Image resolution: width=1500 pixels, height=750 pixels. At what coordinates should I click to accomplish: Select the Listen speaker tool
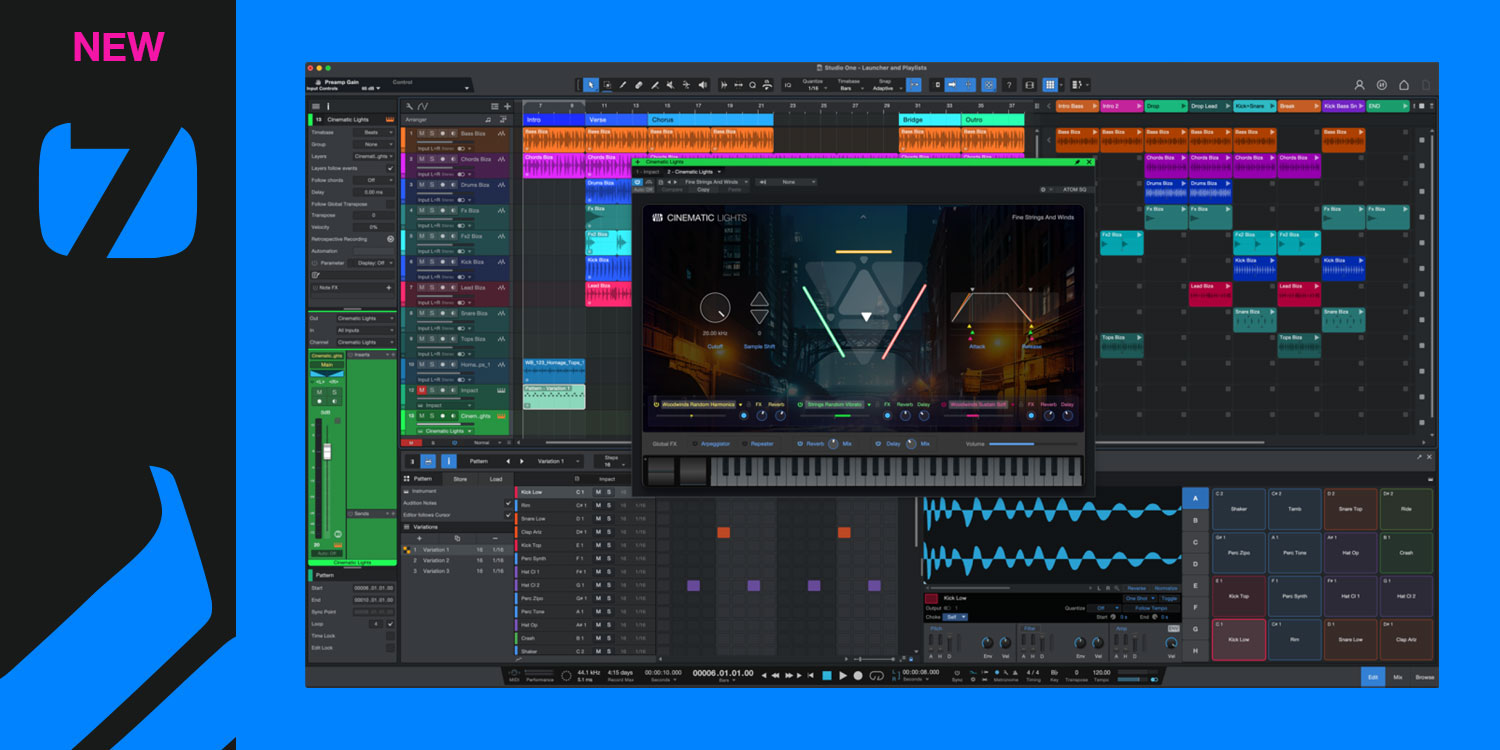(703, 85)
